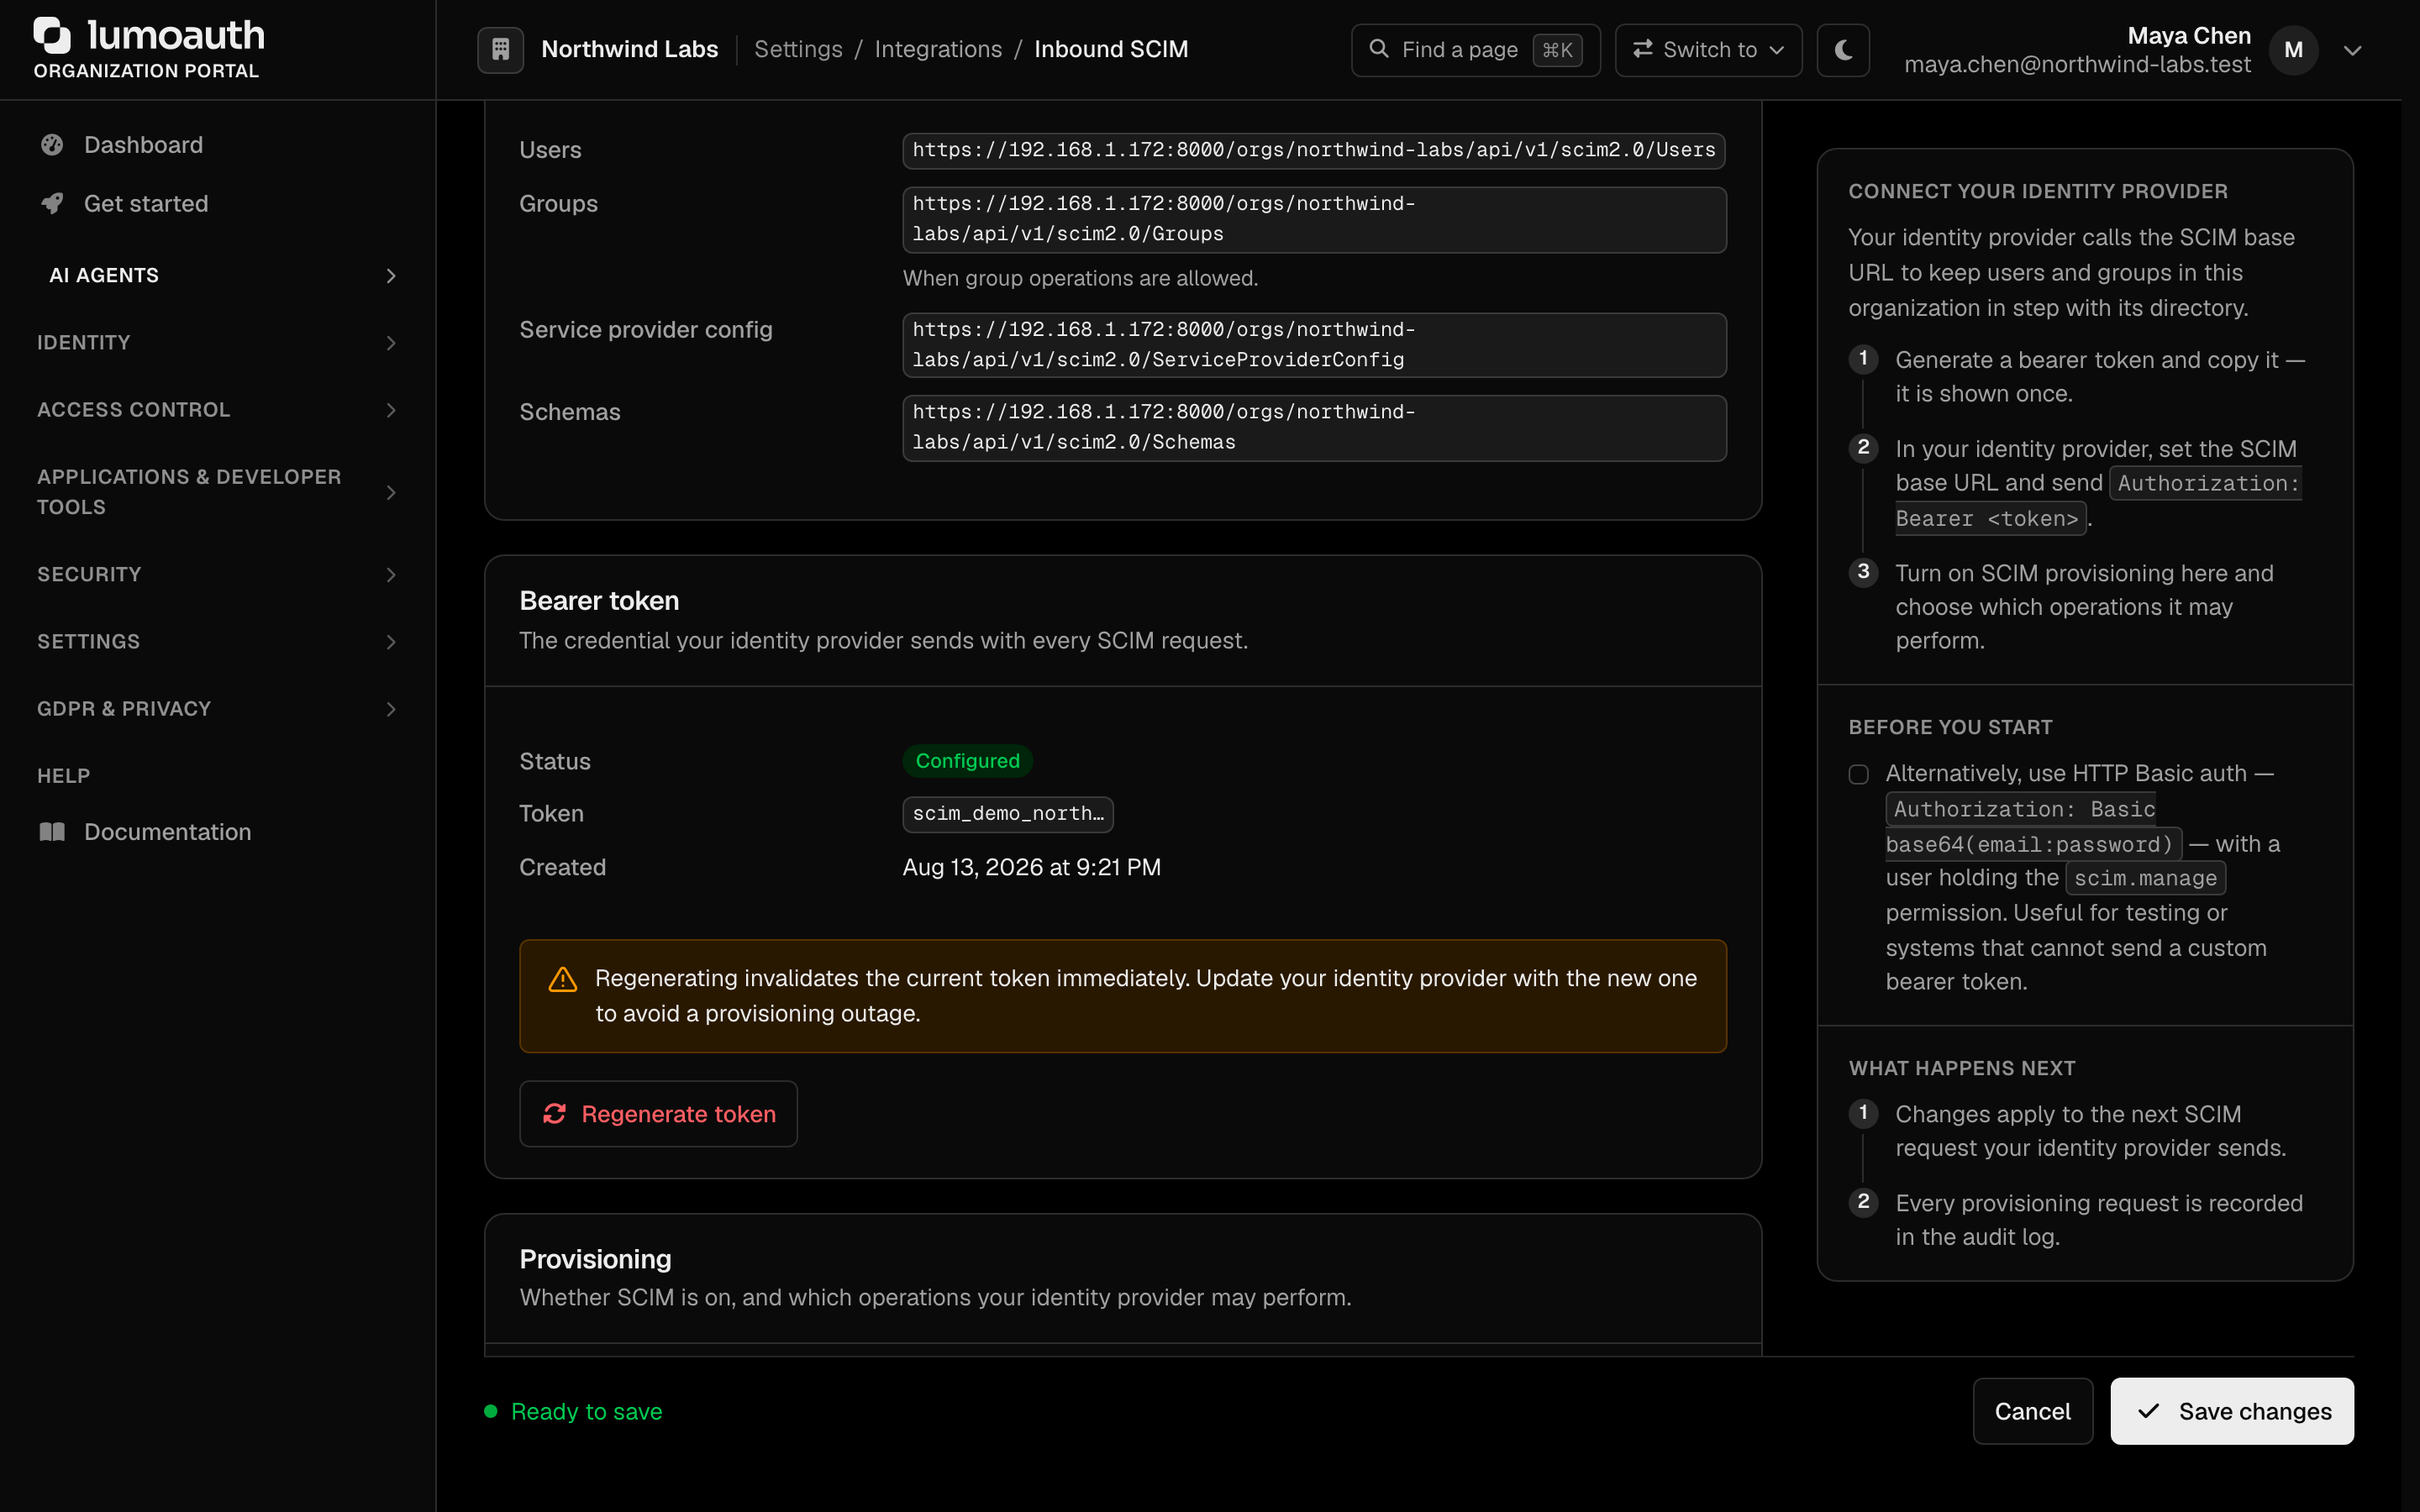Go to Settings breadcrumb
Viewport: 2420px width, 1512px height.
[x=798, y=49]
